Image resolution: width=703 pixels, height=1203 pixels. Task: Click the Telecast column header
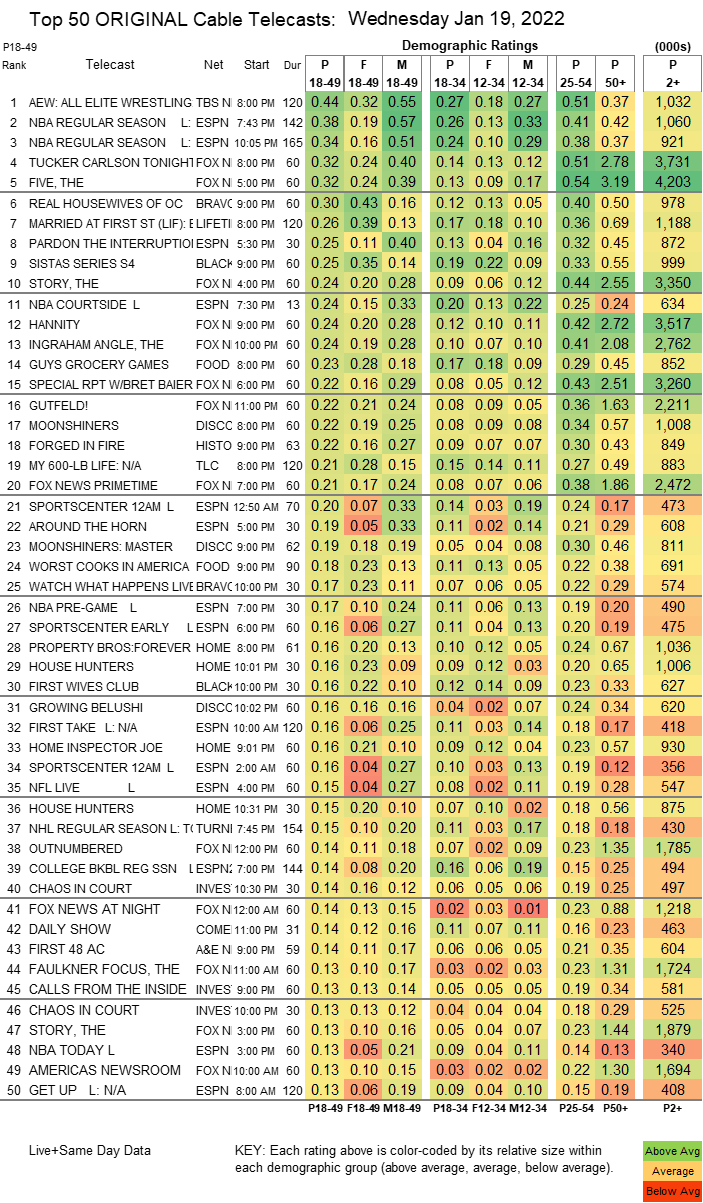click(x=110, y=64)
